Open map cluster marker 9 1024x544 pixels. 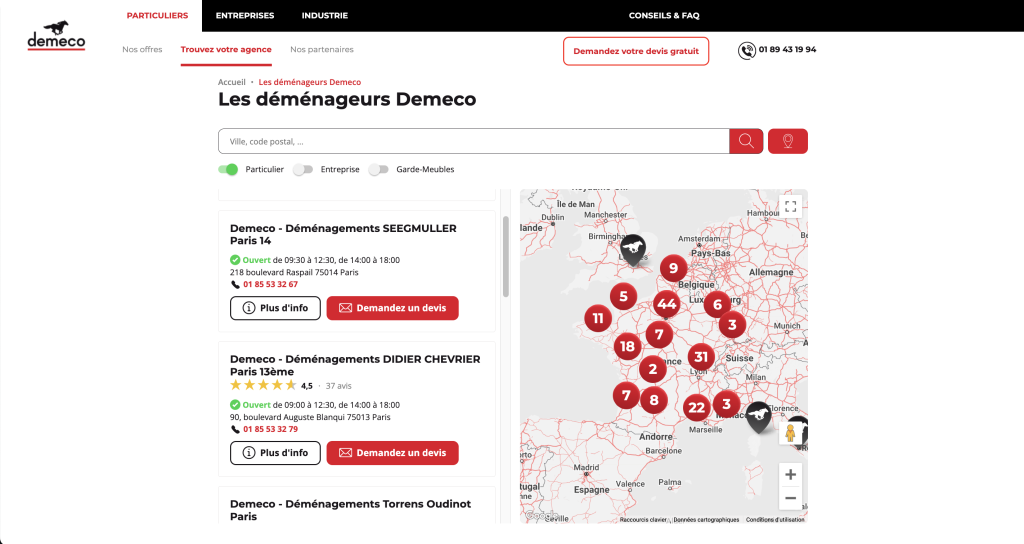(673, 268)
